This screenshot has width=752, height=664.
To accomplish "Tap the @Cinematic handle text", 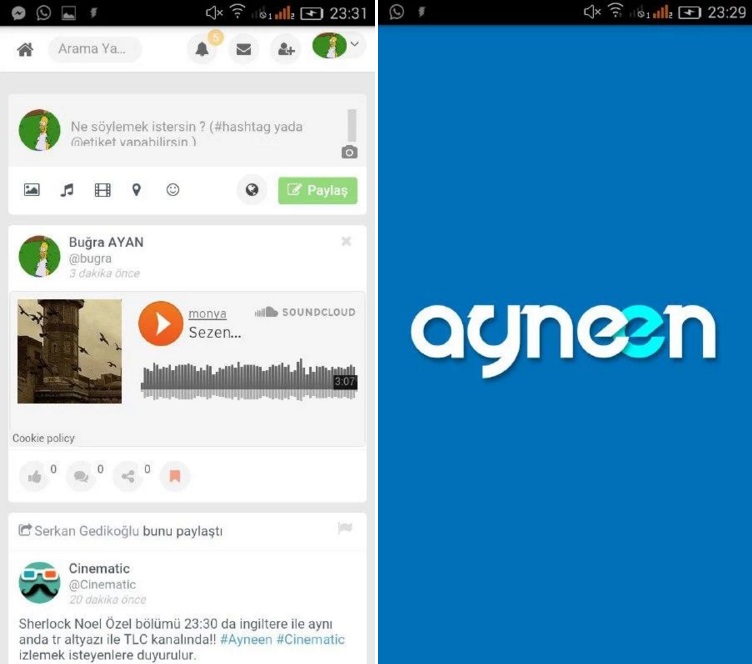I will [102, 585].
